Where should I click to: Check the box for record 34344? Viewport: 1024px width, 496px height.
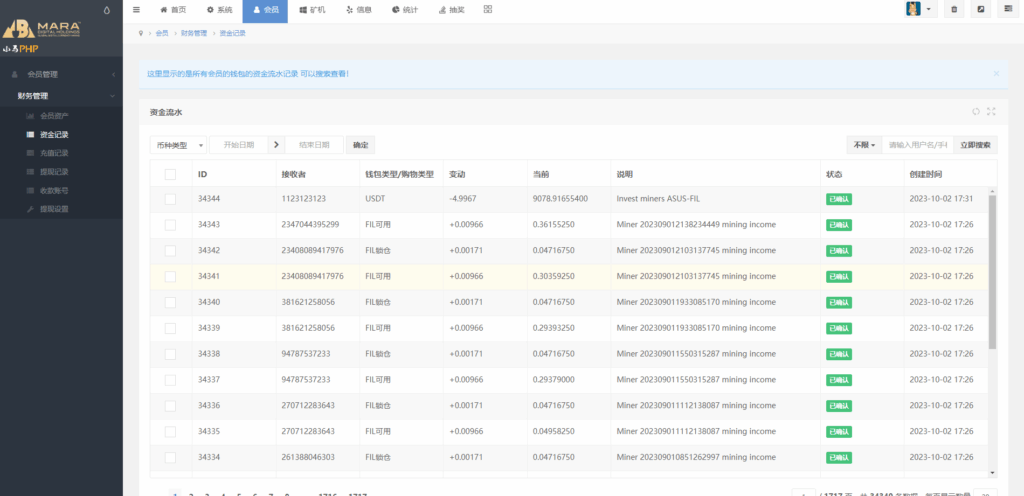click(170, 199)
